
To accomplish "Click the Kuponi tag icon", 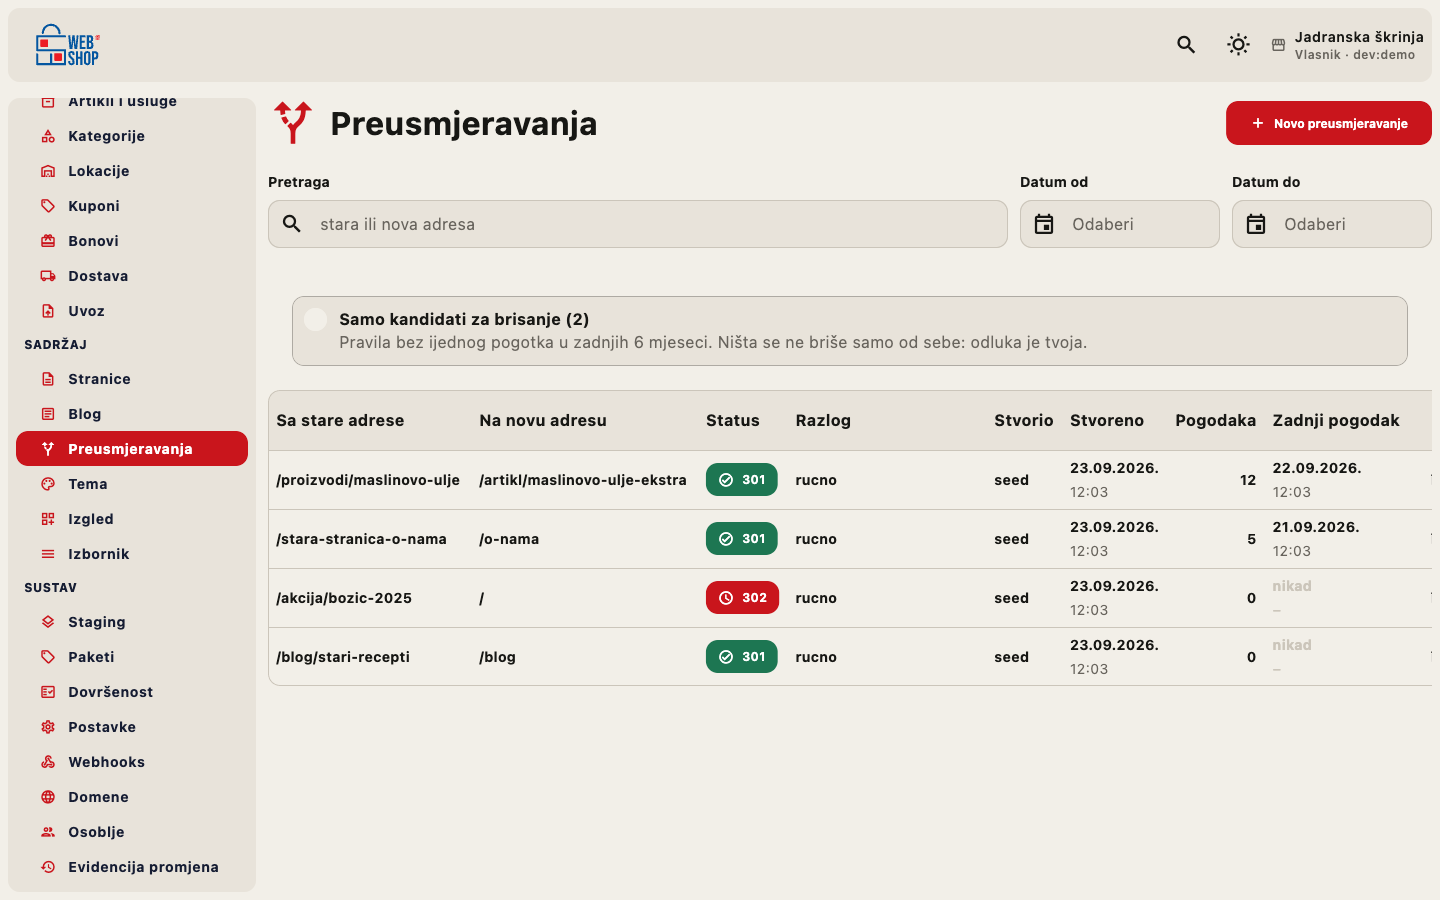I will coord(48,206).
